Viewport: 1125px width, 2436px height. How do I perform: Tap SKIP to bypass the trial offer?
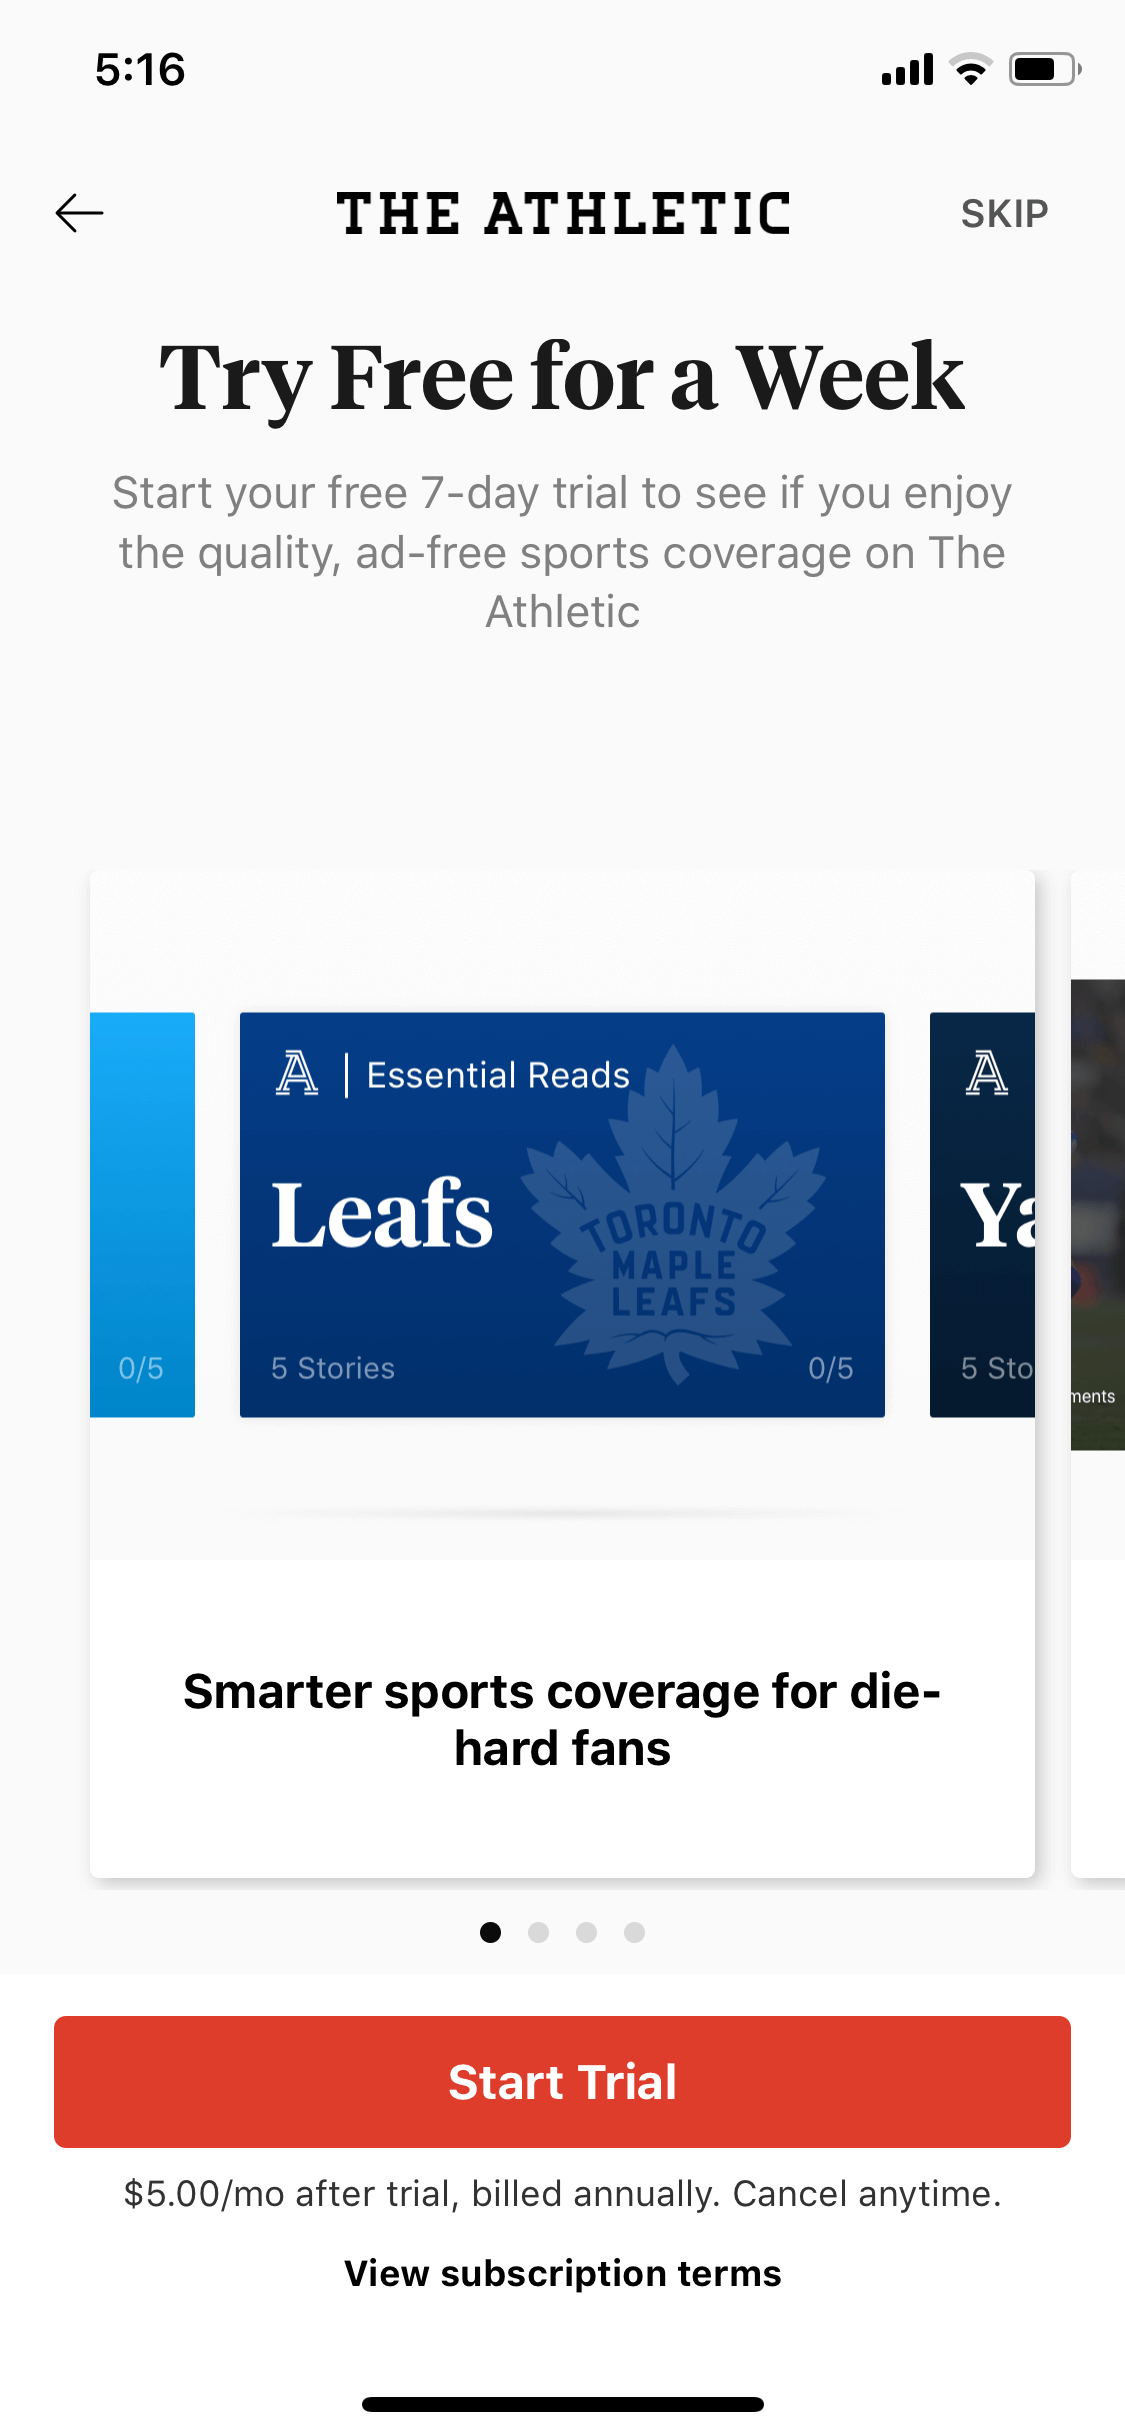tap(1004, 214)
